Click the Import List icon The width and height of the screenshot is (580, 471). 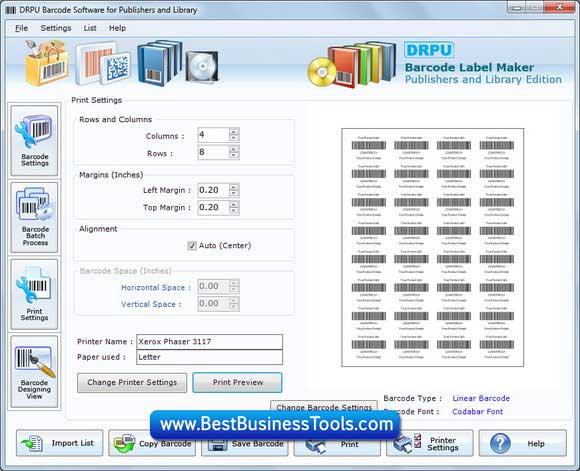point(32,443)
